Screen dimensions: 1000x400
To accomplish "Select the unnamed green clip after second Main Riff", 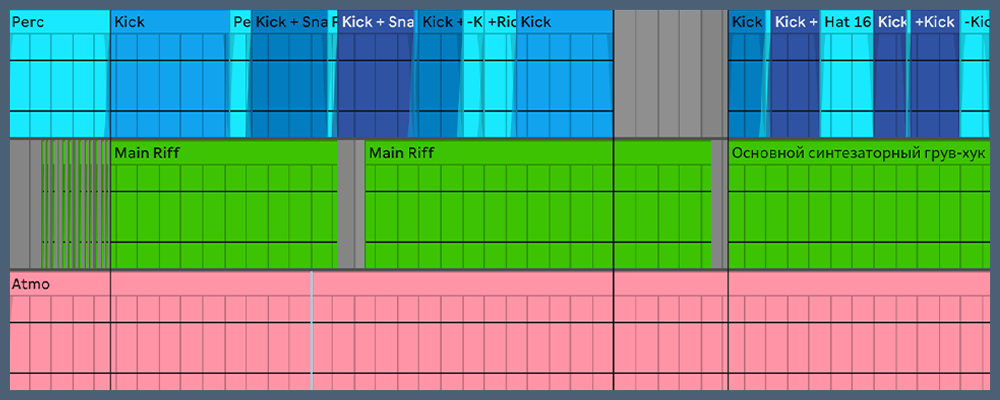I will 663,204.
